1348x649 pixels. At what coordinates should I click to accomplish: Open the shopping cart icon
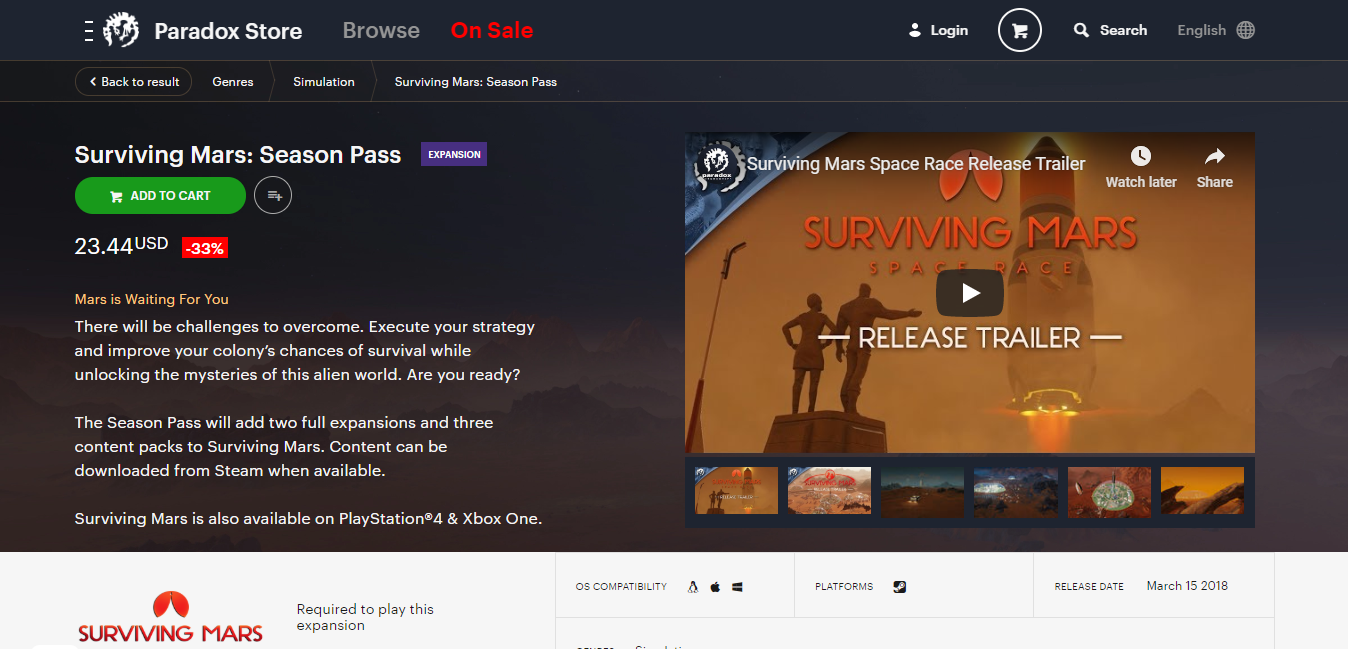(1019, 30)
